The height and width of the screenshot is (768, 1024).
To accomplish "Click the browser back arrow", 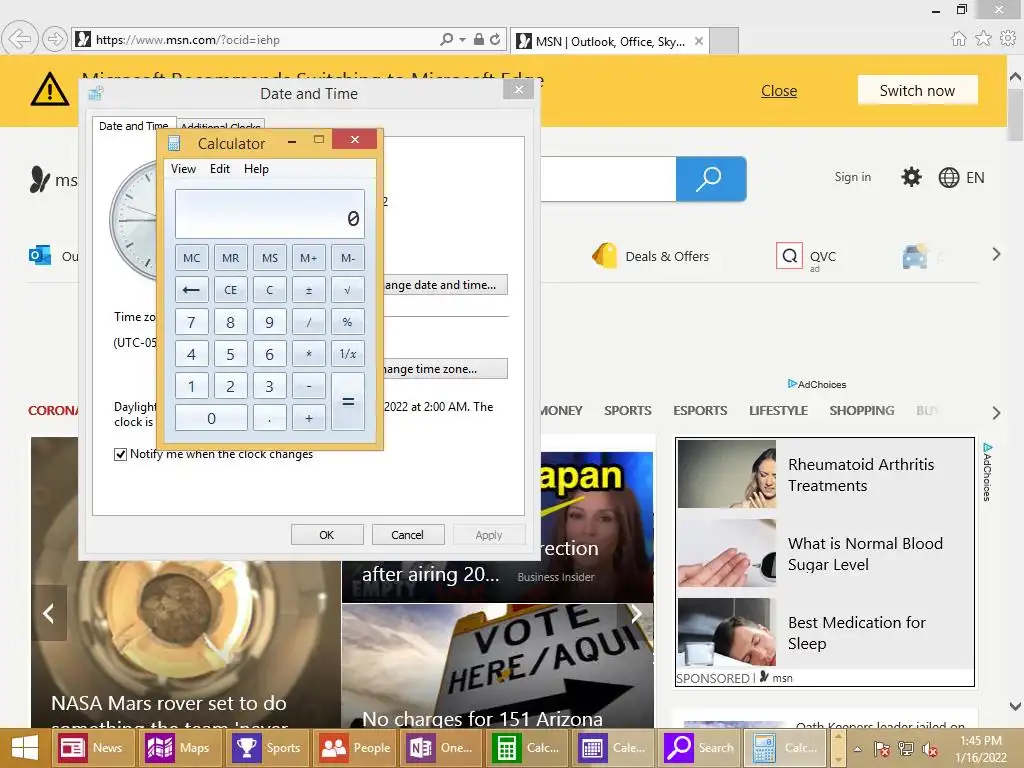I will [x=20, y=39].
